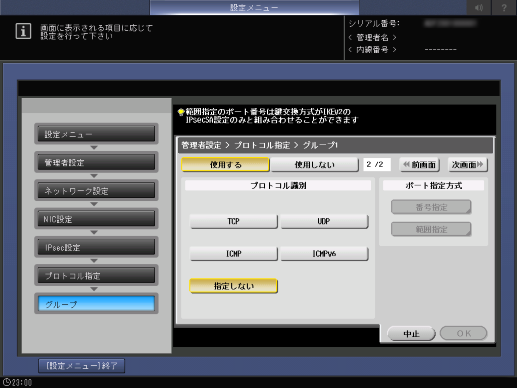
Task: Select the highlighted グループ sidebar item
Action: [x=96, y=304]
